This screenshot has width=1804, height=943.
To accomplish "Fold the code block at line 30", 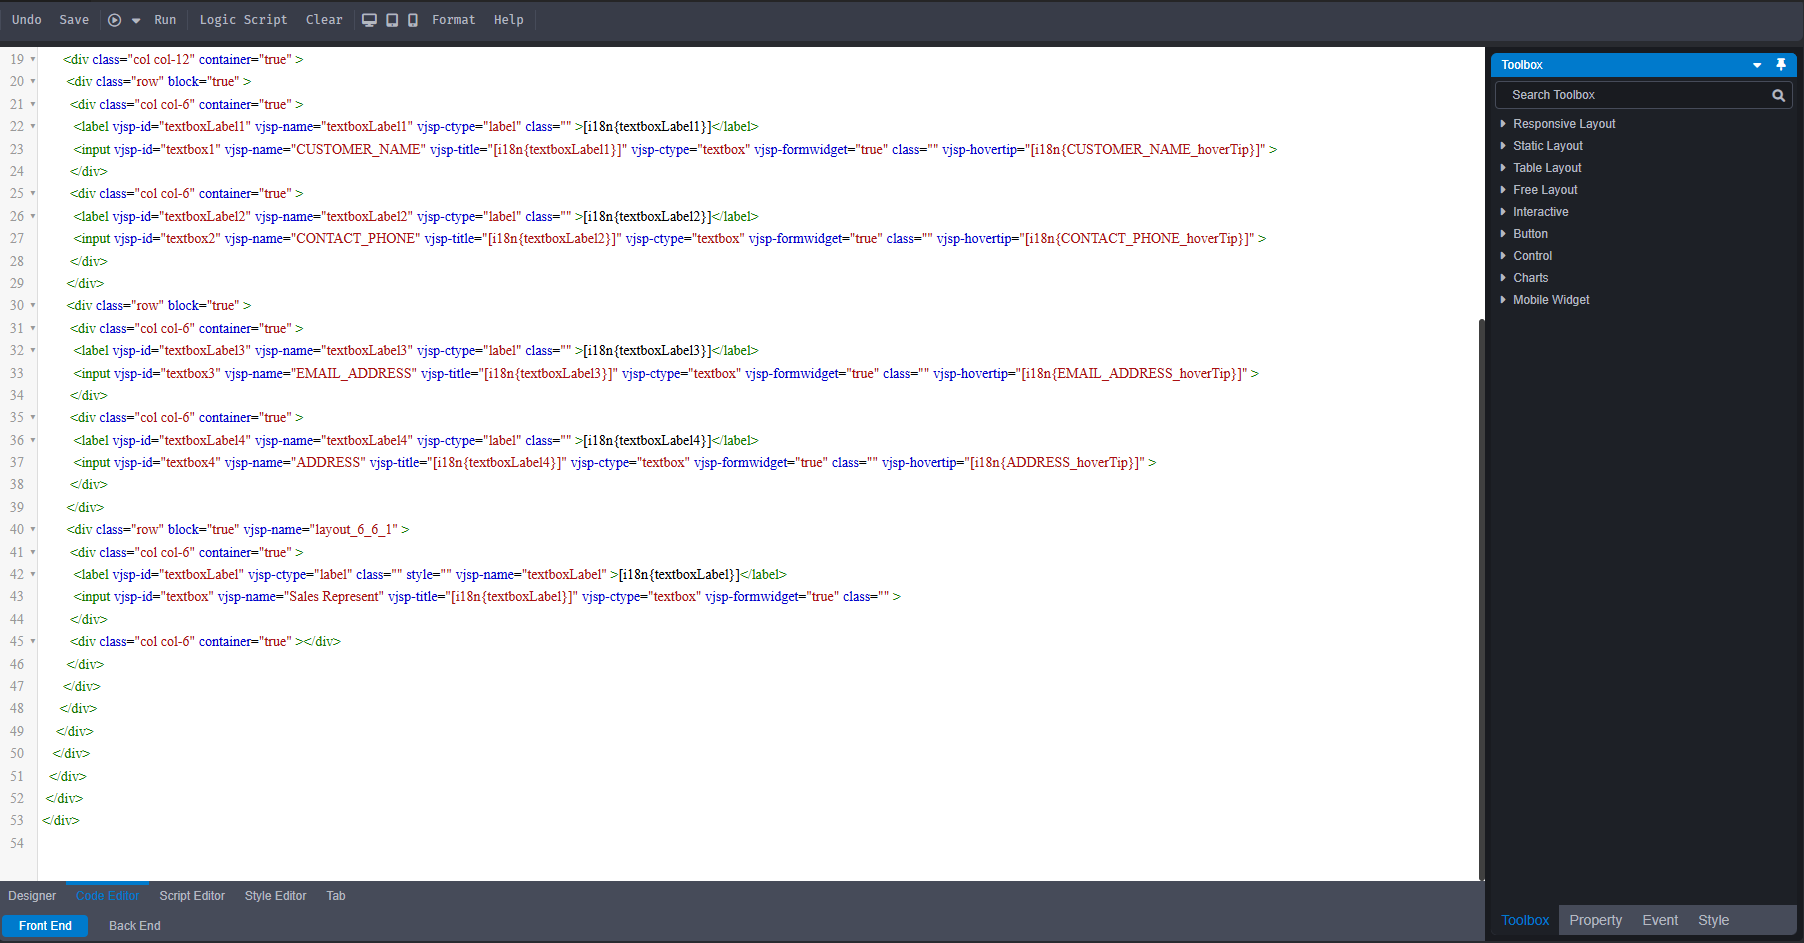I will [x=33, y=306].
